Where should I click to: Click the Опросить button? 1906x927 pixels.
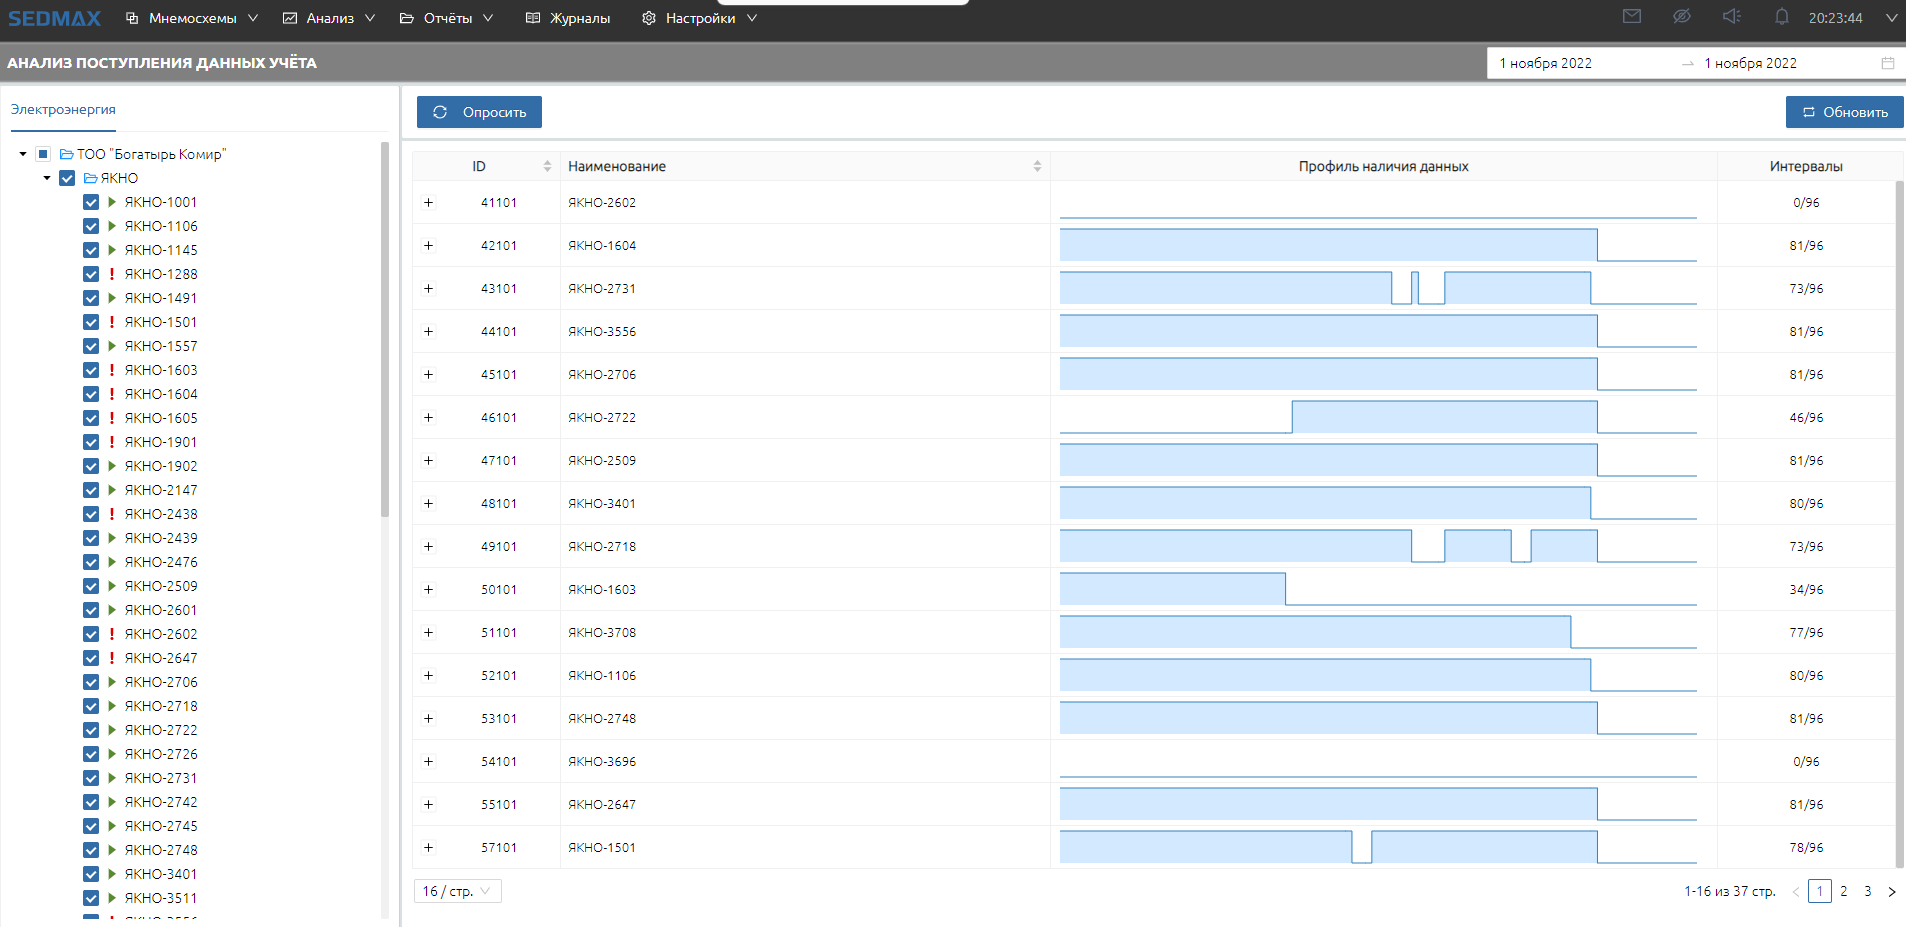point(479,112)
